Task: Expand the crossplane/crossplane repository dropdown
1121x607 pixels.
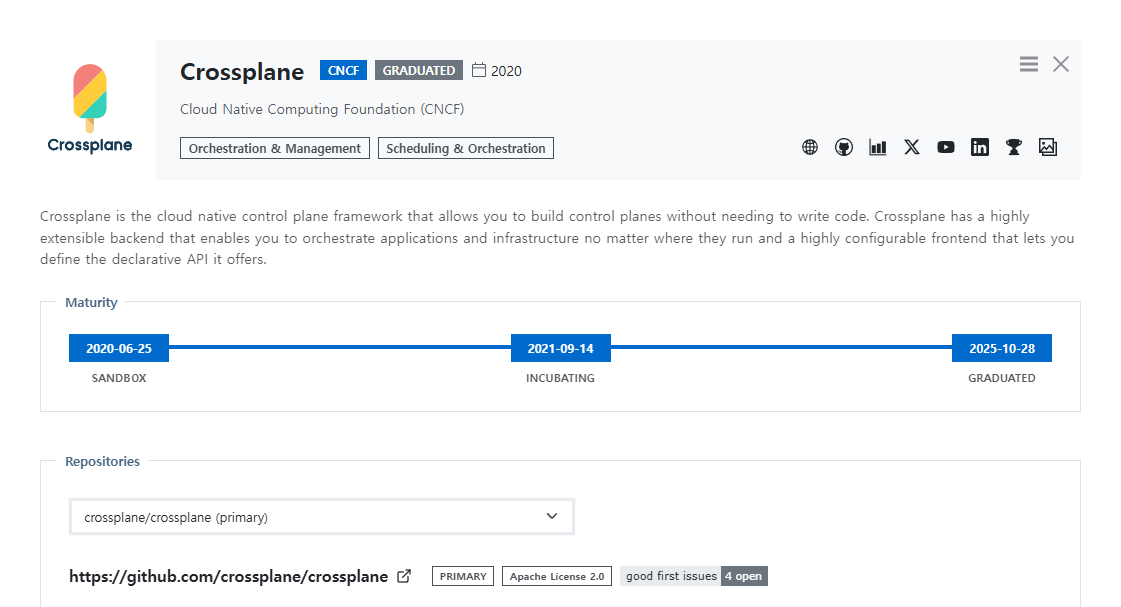Action: point(322,517)
